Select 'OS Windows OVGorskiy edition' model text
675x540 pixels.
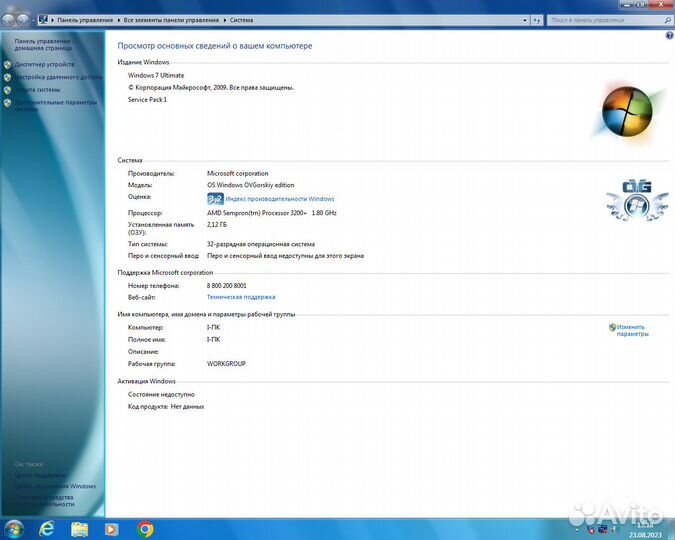point(251,185)
